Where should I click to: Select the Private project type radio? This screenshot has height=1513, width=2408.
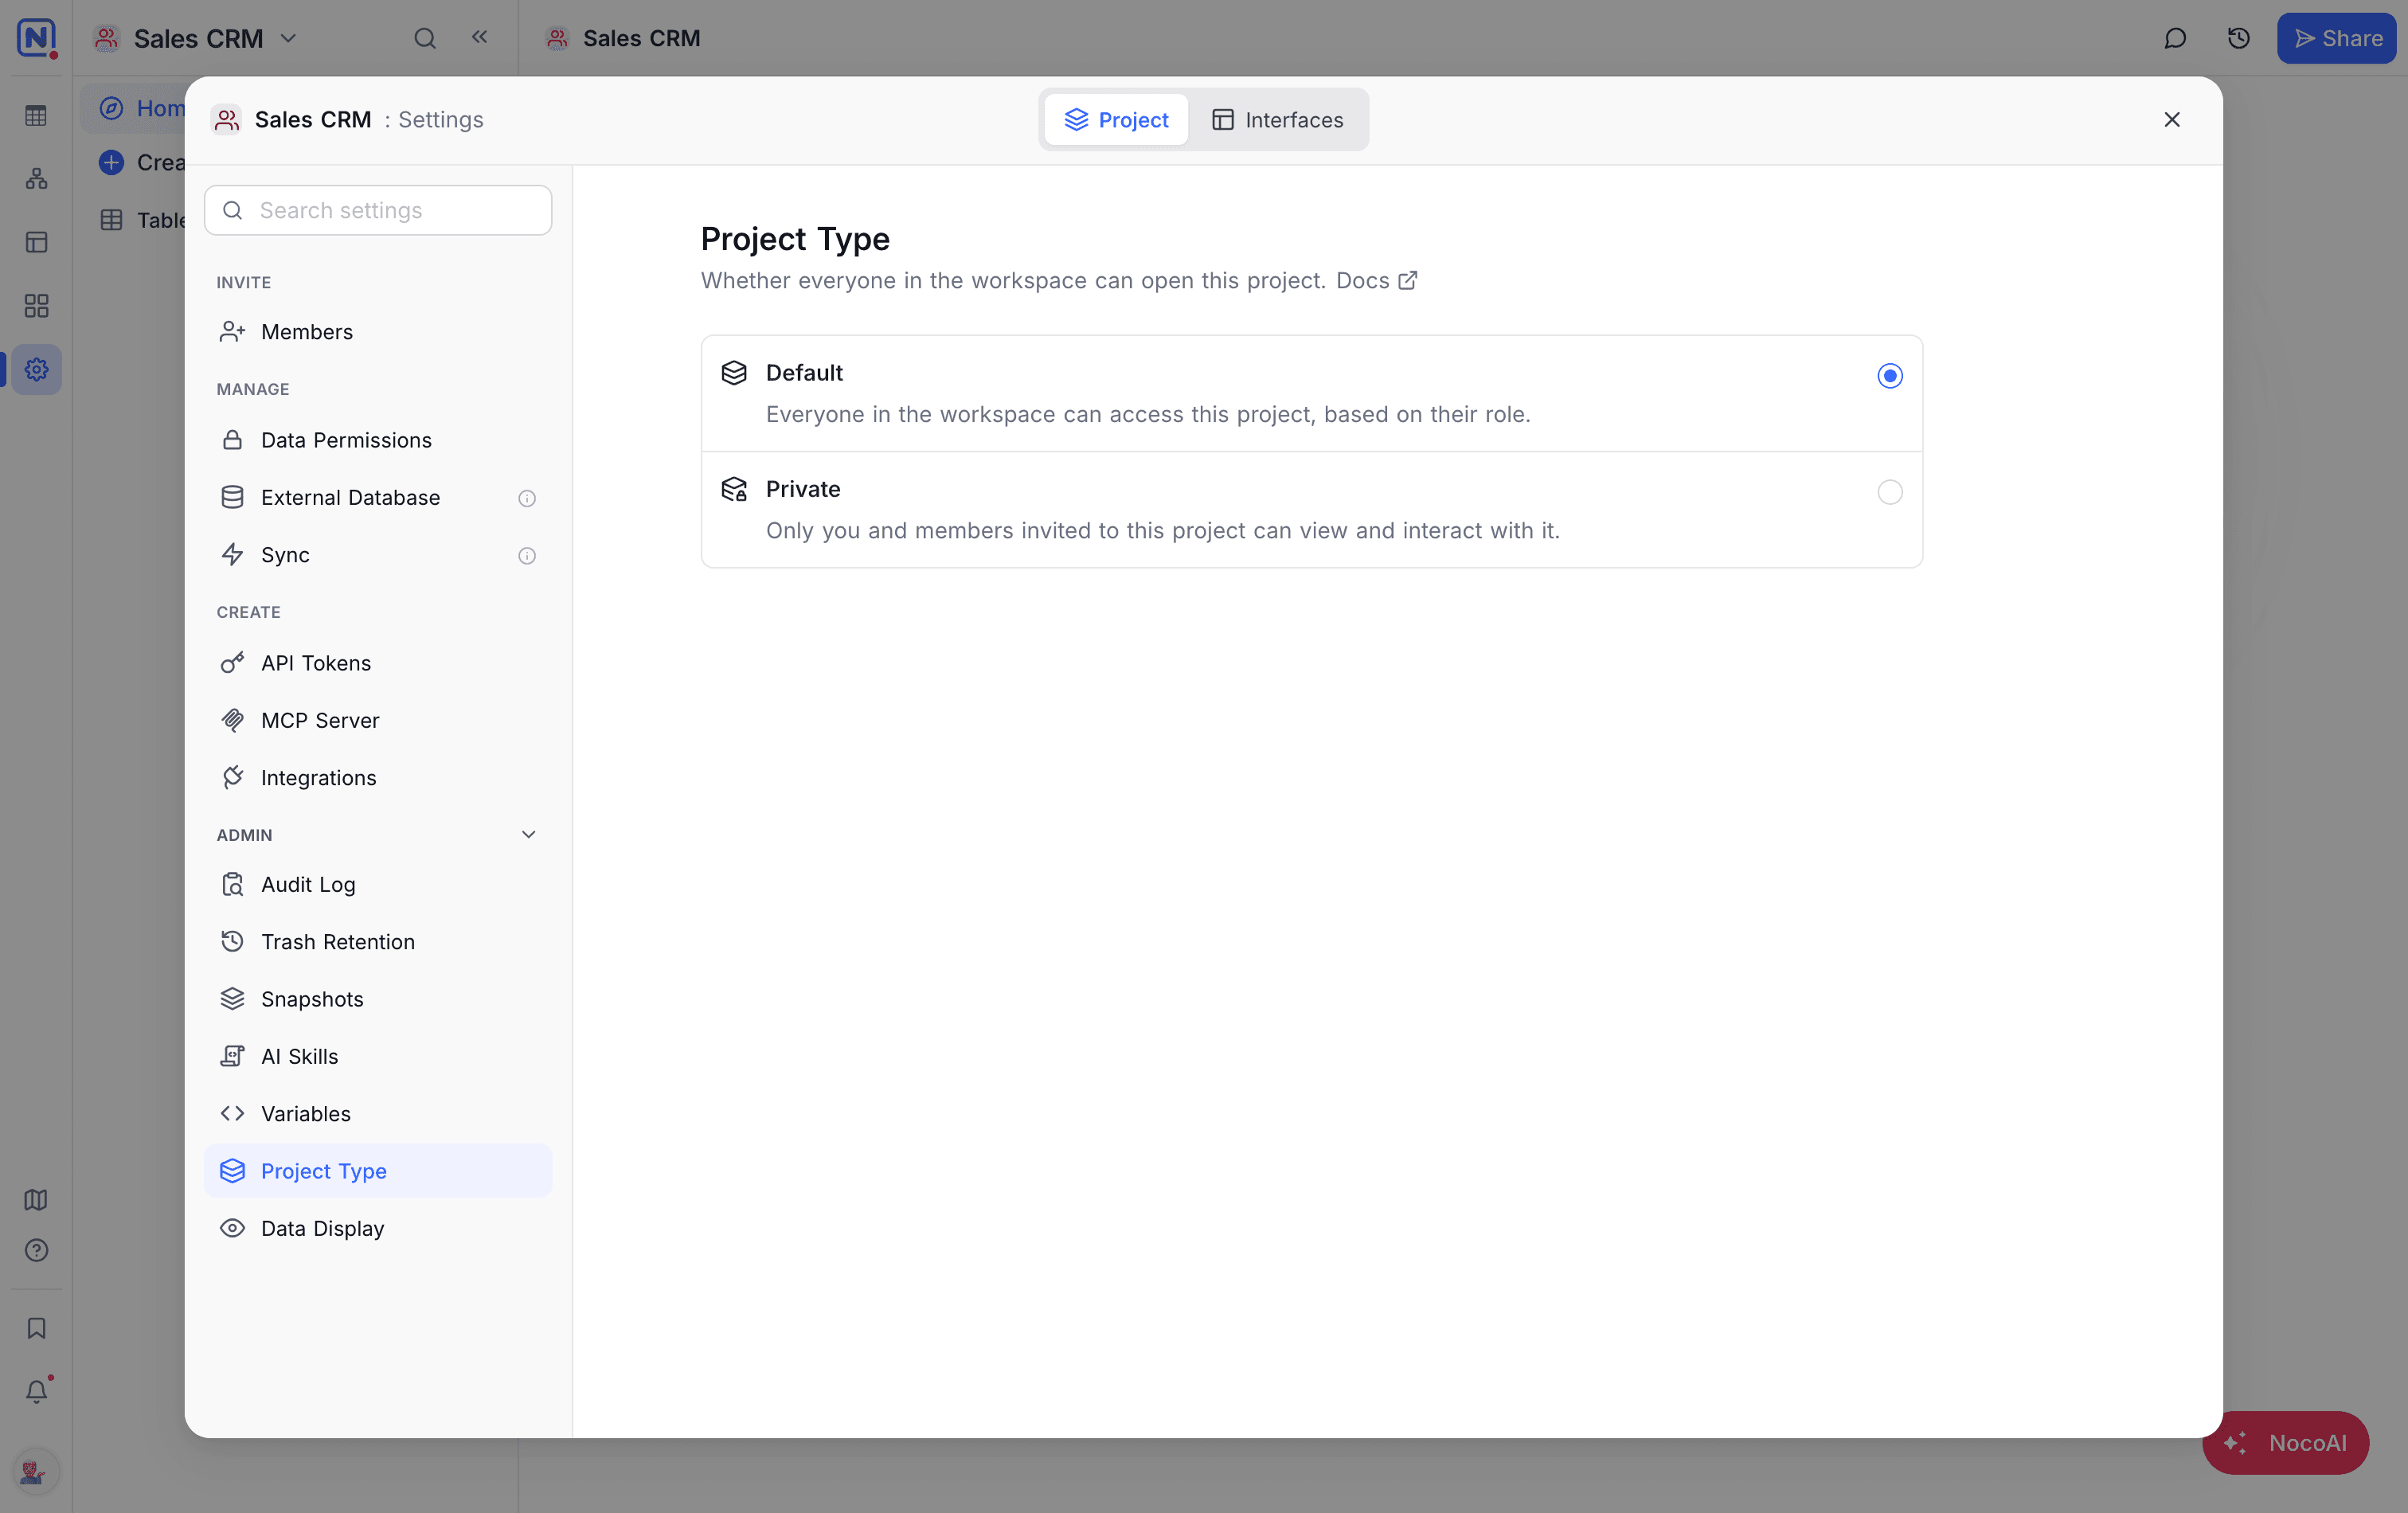click(1889, 492)
